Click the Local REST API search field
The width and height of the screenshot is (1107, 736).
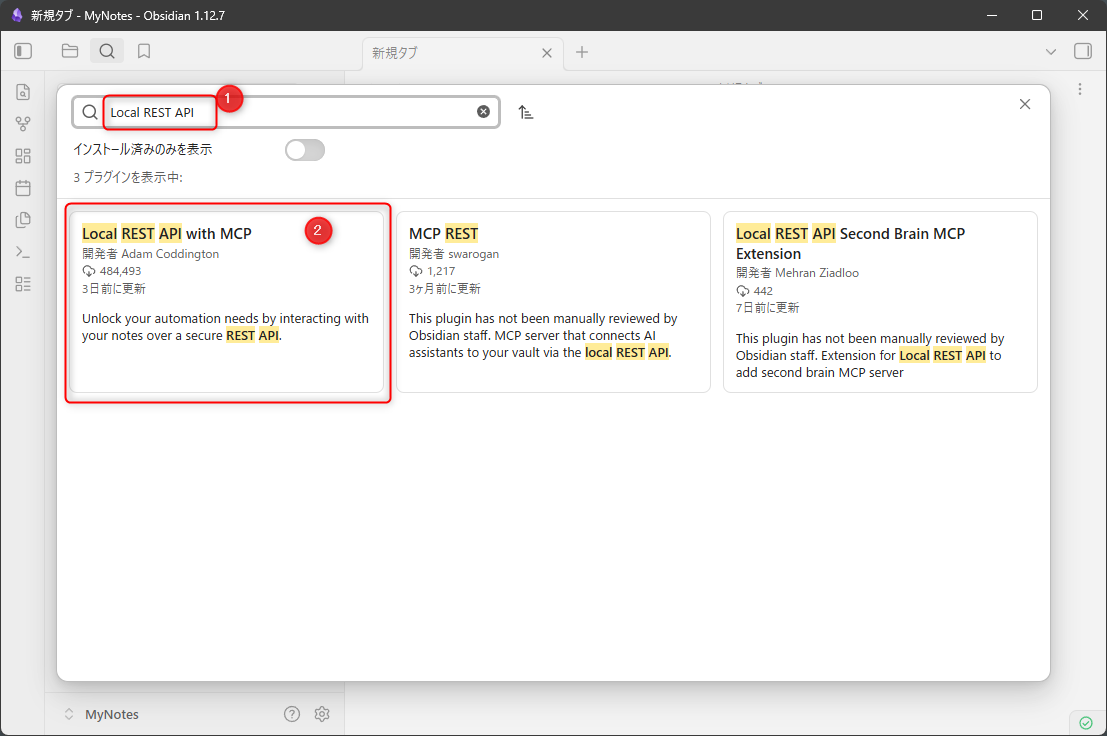pos(286,112)
